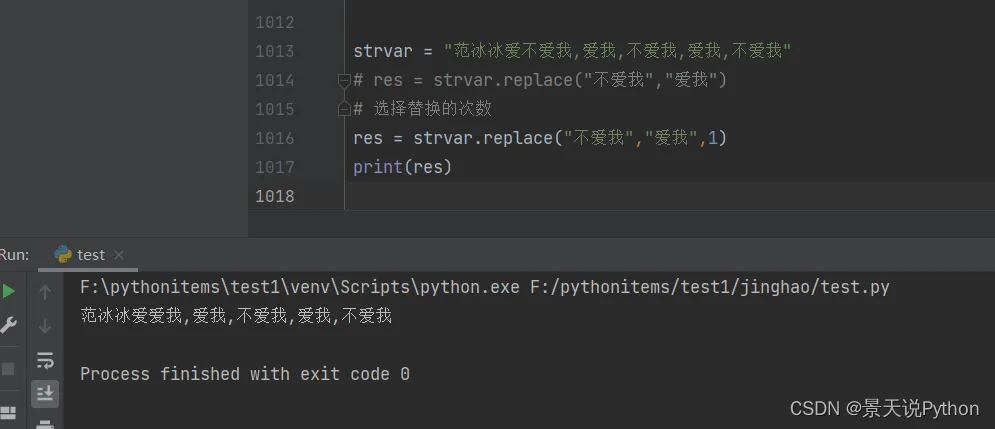The width and height of the screenshot is (995, 429).
Task: Collapse the comment fold at line 1014
Action: coord(344,80)
